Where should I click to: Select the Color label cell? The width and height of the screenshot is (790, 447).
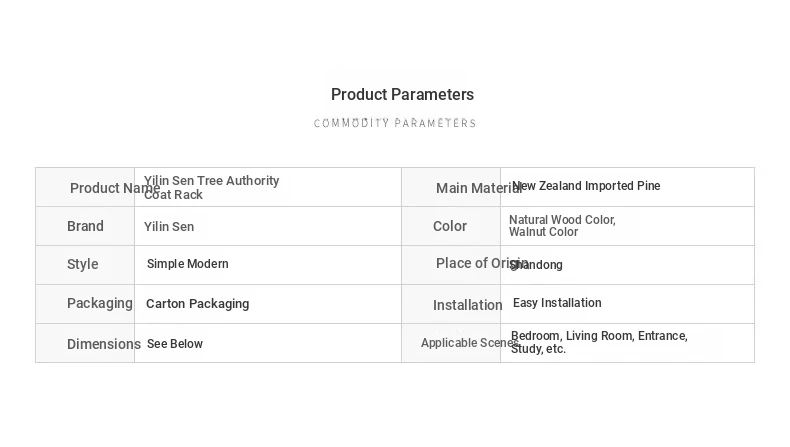point(450,226)
